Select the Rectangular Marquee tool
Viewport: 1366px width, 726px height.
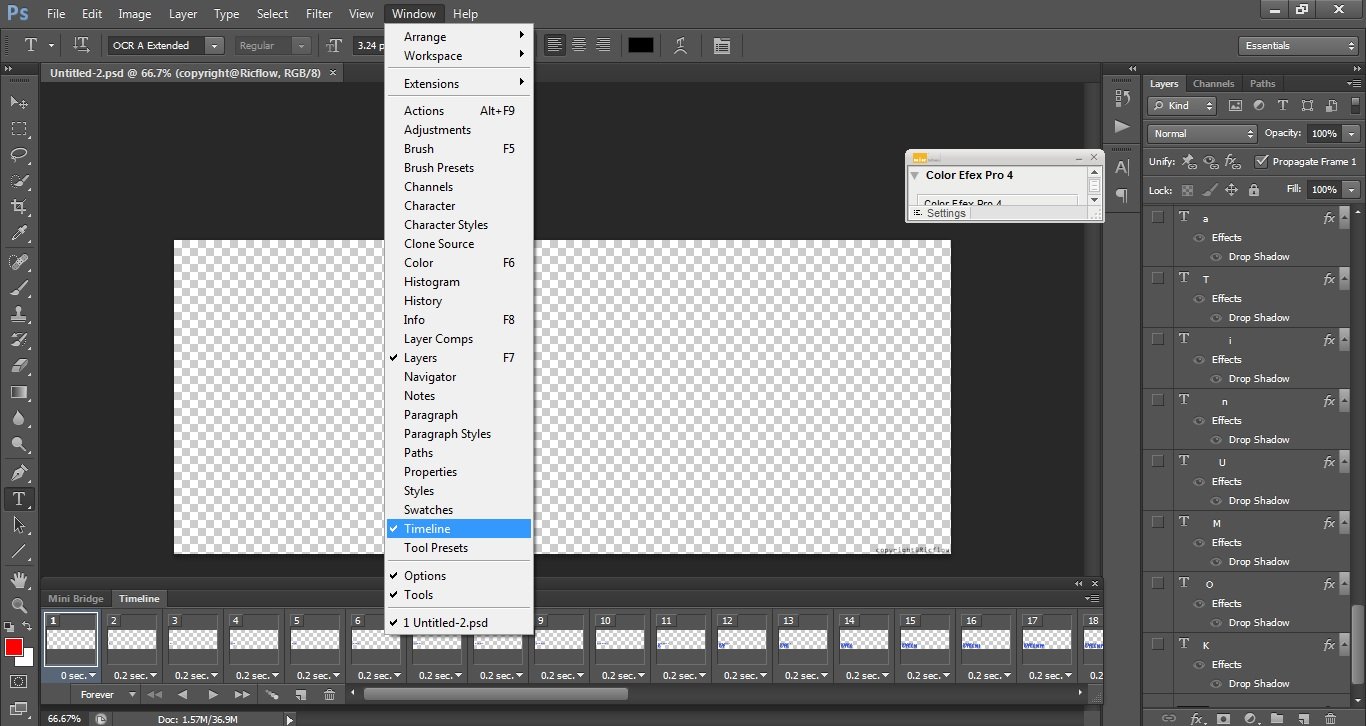pos(19,128)
